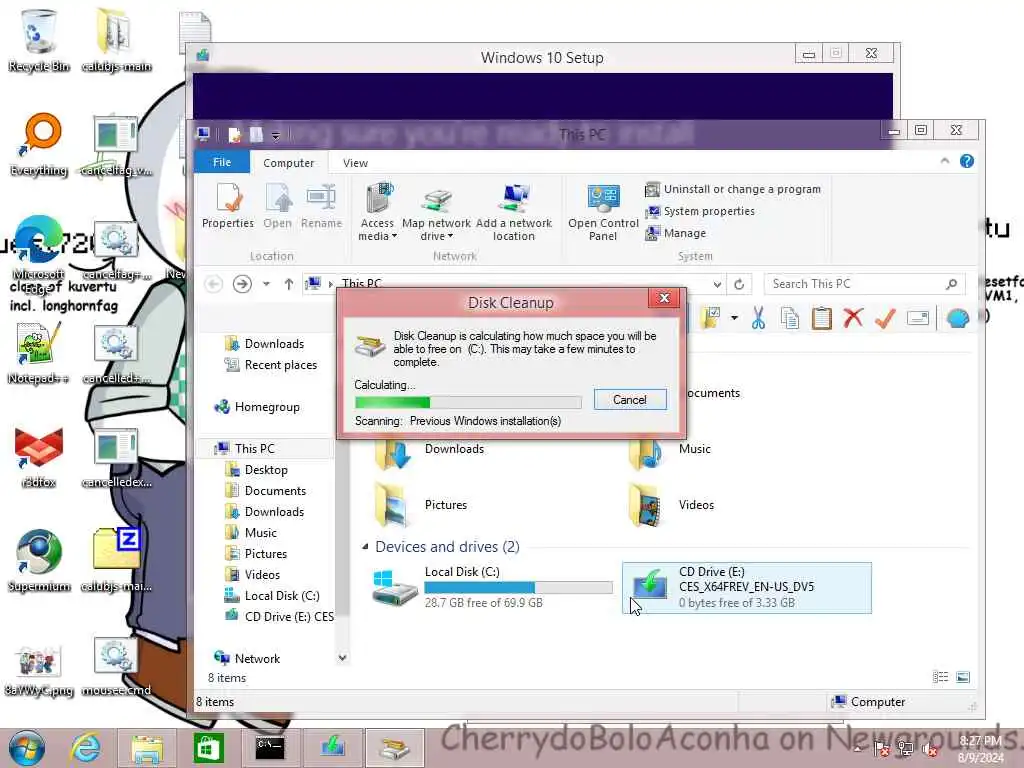Select Desktop in navigation tree

tap(256, 470)
